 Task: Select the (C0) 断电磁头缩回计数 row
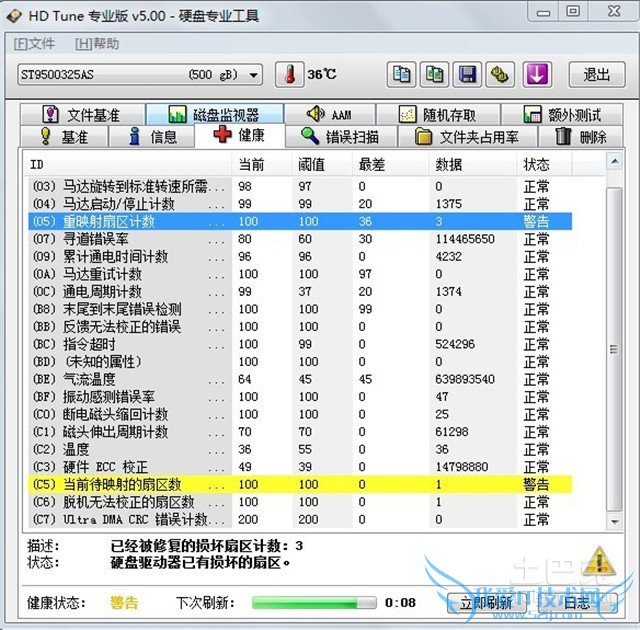300,415
